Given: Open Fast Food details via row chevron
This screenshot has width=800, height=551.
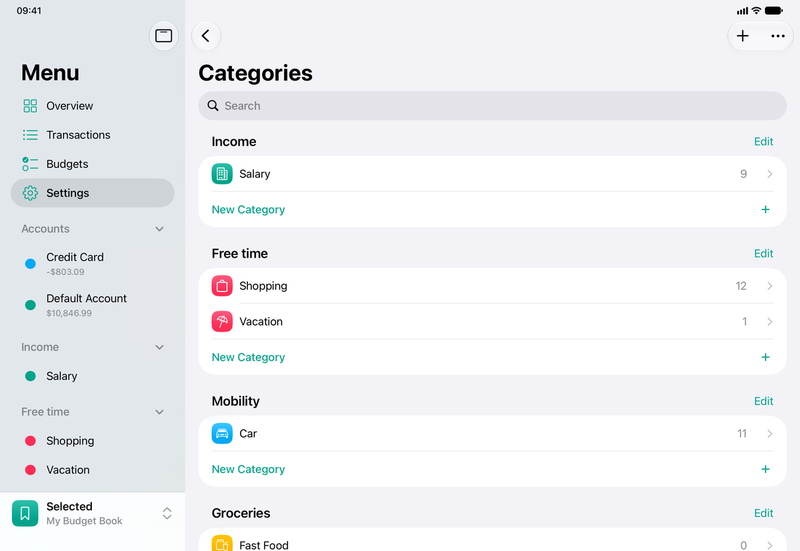Looking at the screenshot, I should [769, 545].
